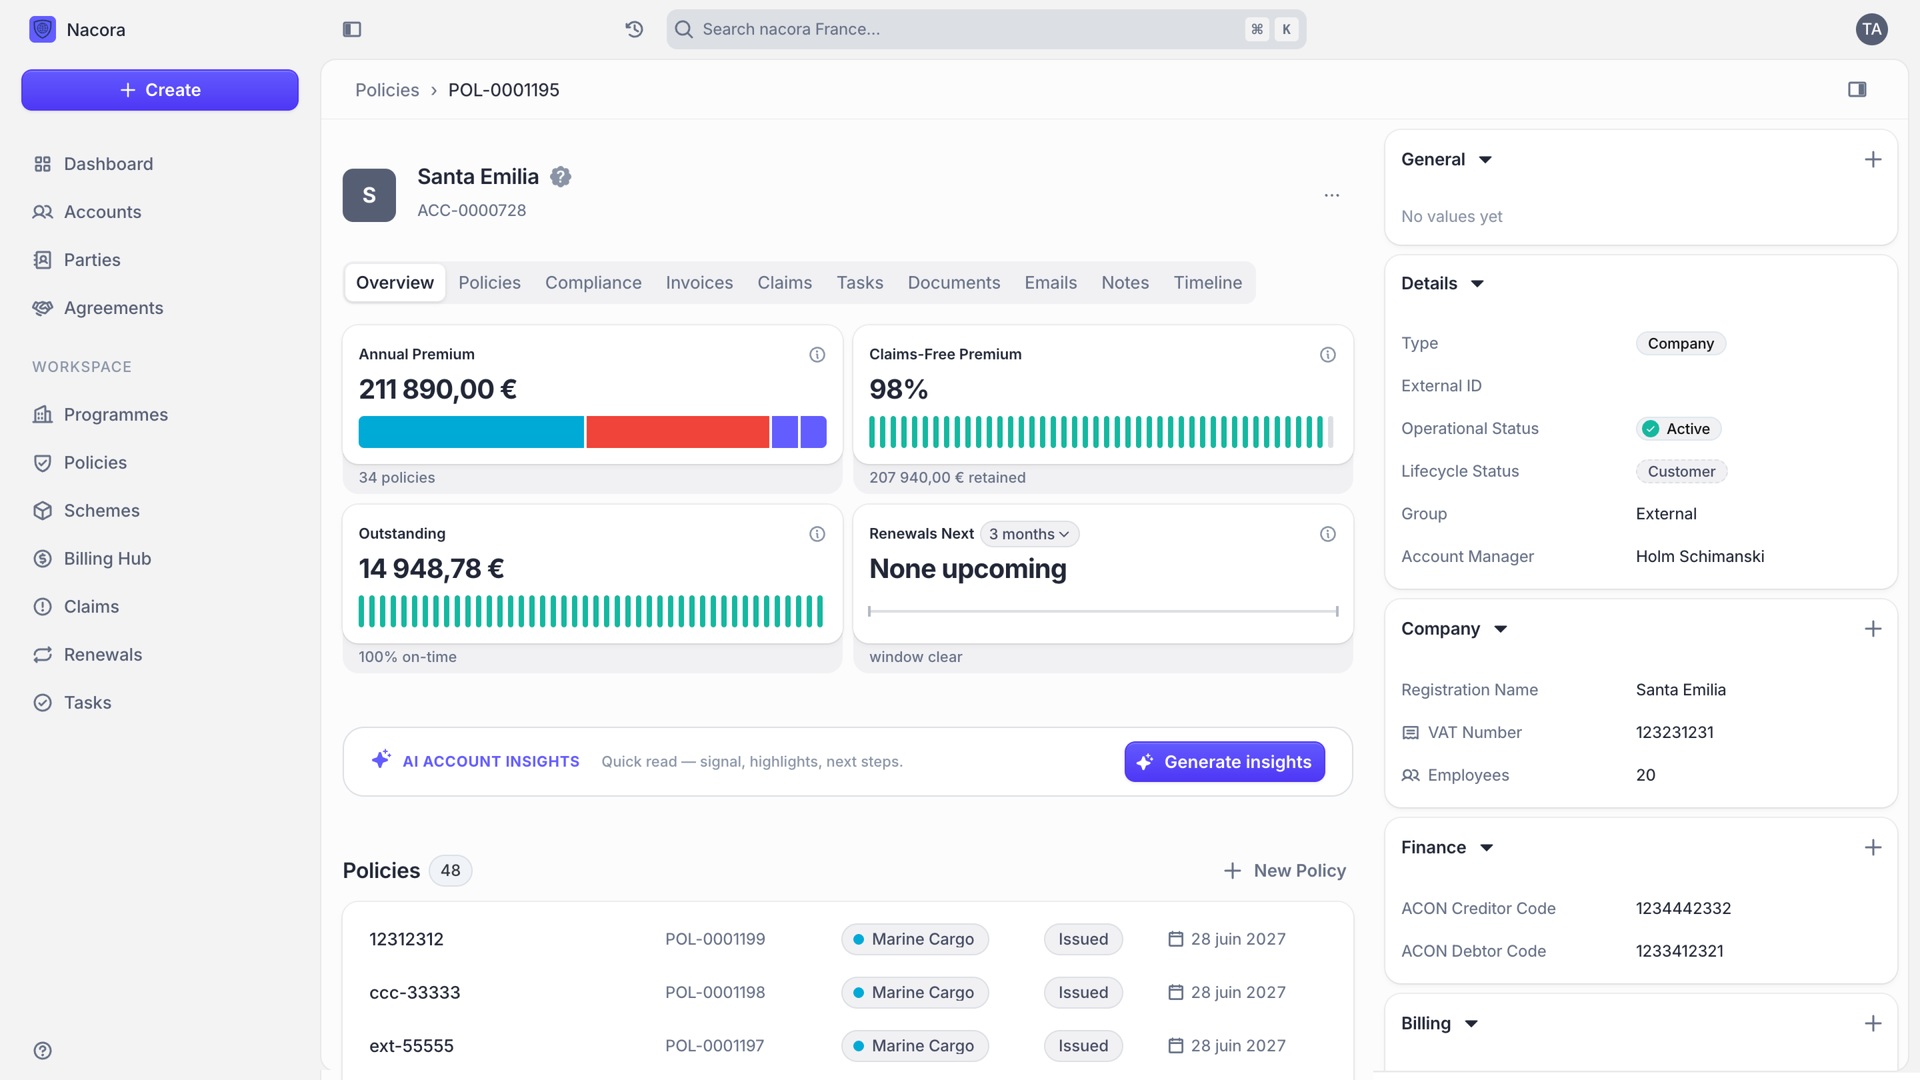Show info for Outstanding card
The image size is (1920, 1080).
pyautogui.click(x=817, y=534)
